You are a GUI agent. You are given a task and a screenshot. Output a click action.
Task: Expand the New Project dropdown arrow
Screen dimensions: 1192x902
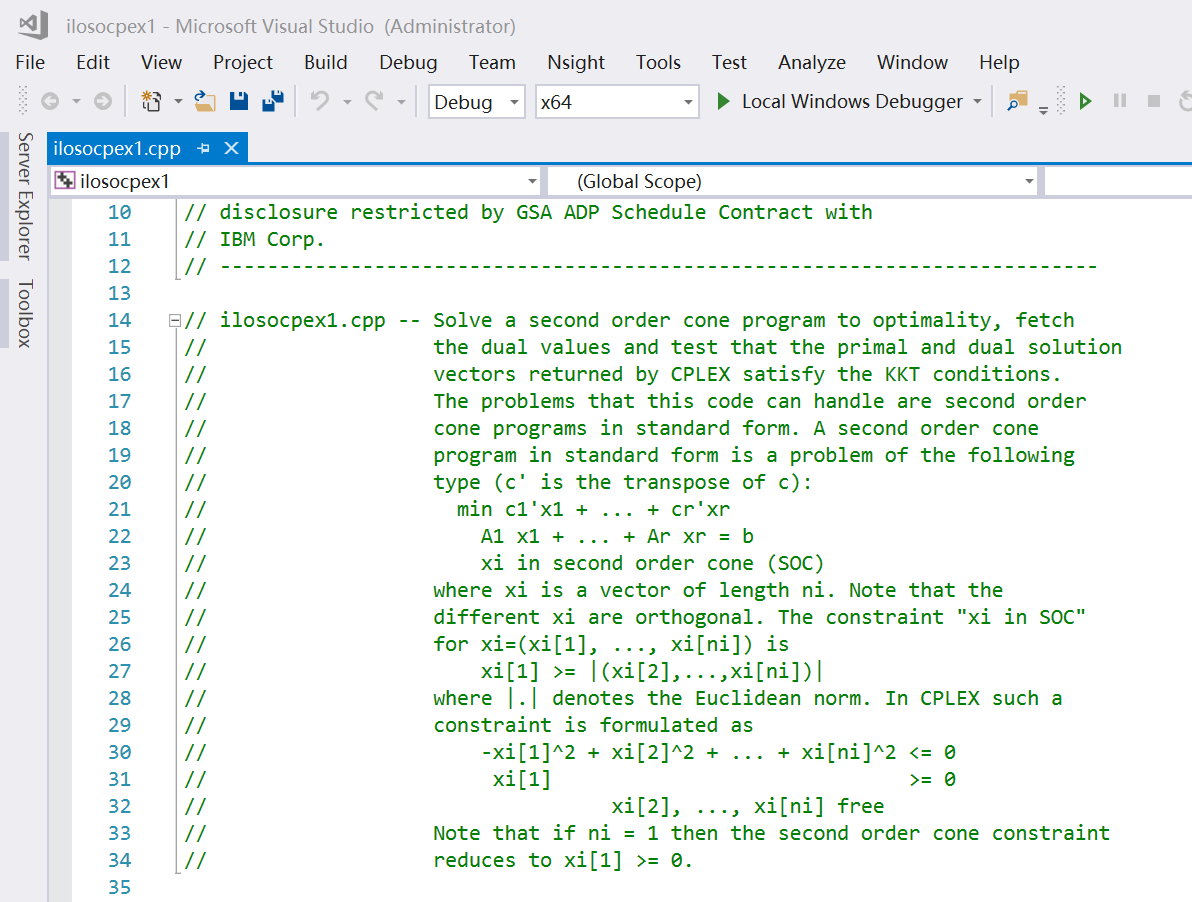(178, 101)
